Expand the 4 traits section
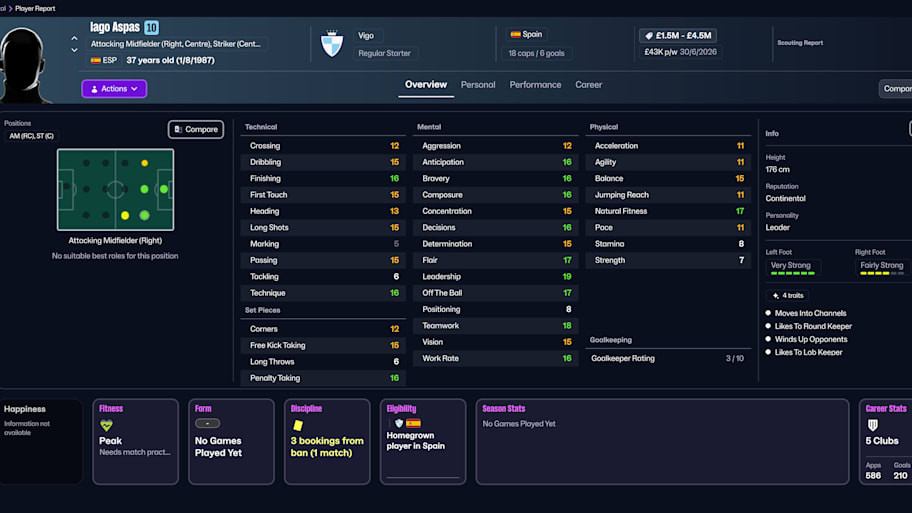912x513 pixels. pyautogui.click(x=786, y=296)
